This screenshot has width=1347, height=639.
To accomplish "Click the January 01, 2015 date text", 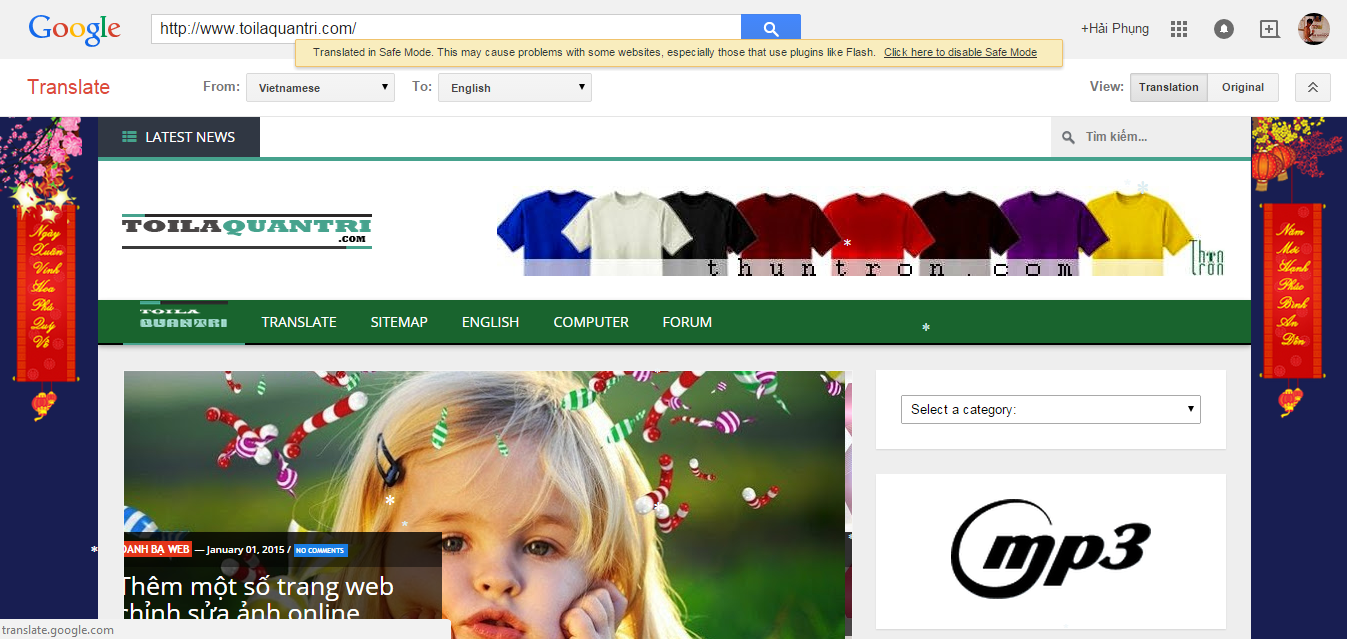I will point(245,550).
